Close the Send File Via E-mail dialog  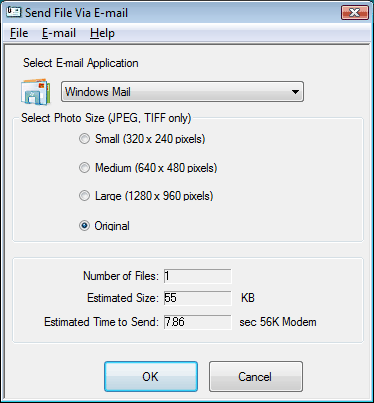click(355, 13)
